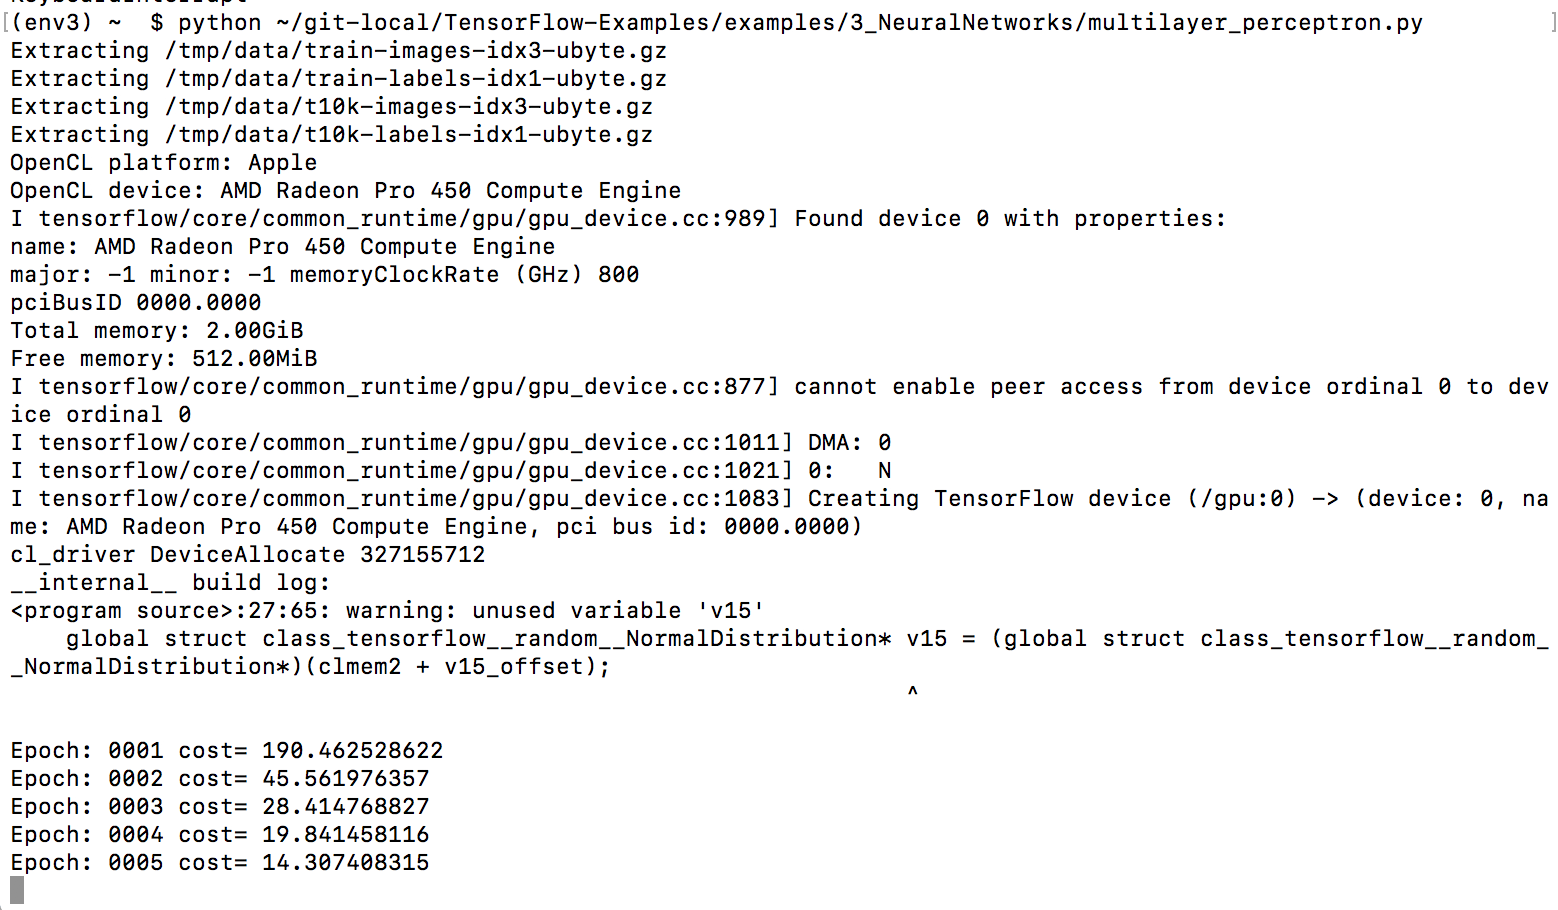Click the Epoch 0004 cost line
This screenshot has width=1558, height=910.
(x=220, y=835)
